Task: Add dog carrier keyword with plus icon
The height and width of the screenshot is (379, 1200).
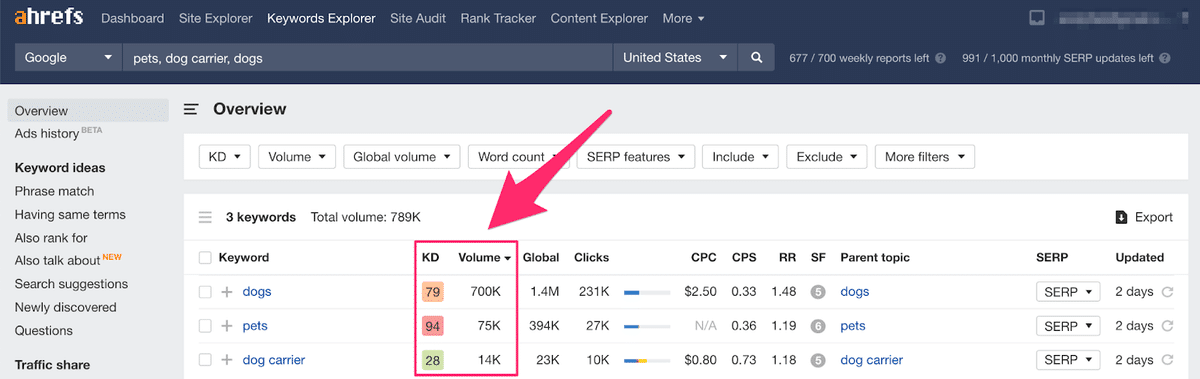Action: coord(227,360)
